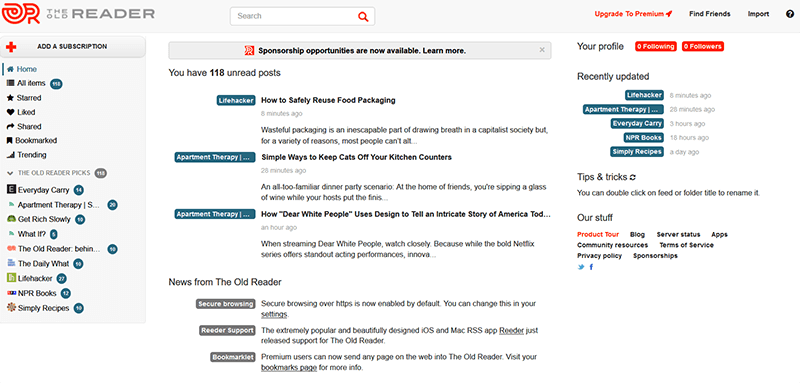
Task: Open Import page
Action: click(758, 14)
